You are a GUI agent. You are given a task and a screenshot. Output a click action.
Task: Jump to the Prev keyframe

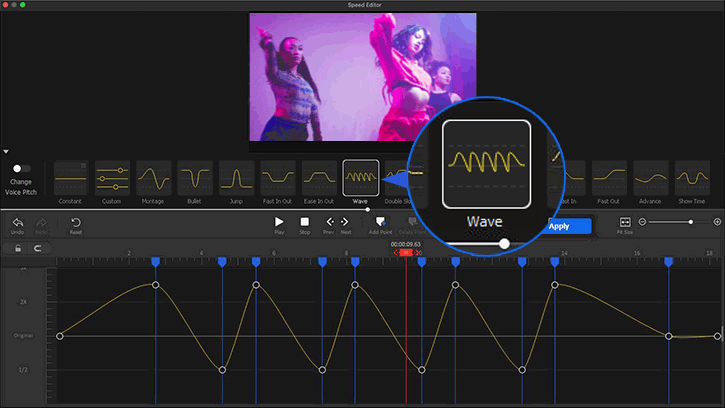(329, 222)
